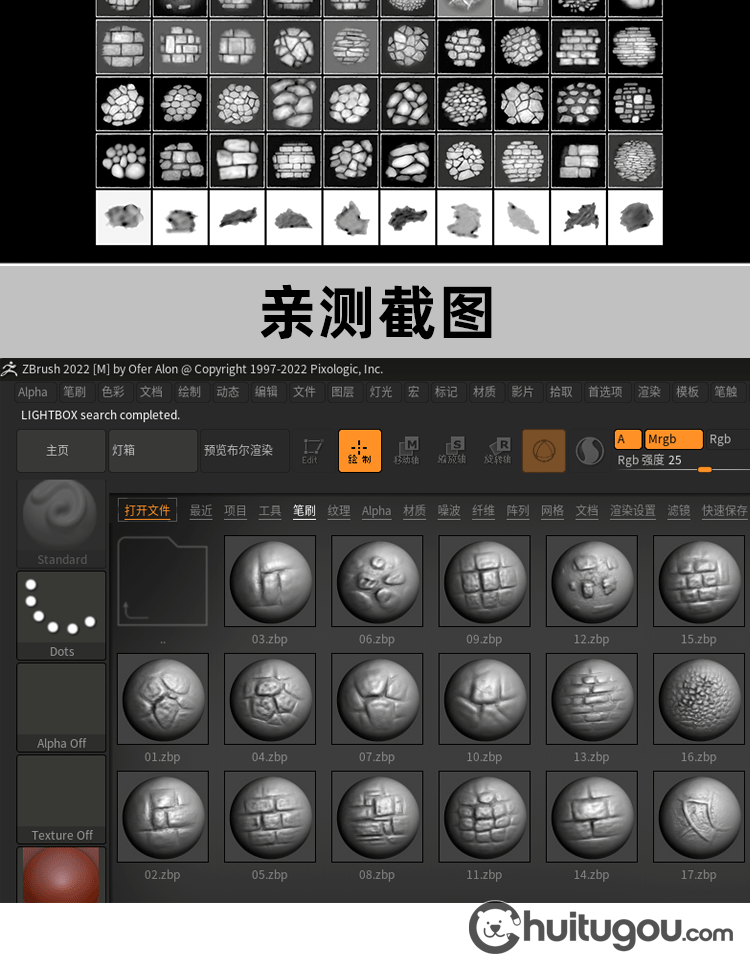Toggle the orange Gizmo 3D button
Viewport: 750px width, 960px height.
point(544,451)
